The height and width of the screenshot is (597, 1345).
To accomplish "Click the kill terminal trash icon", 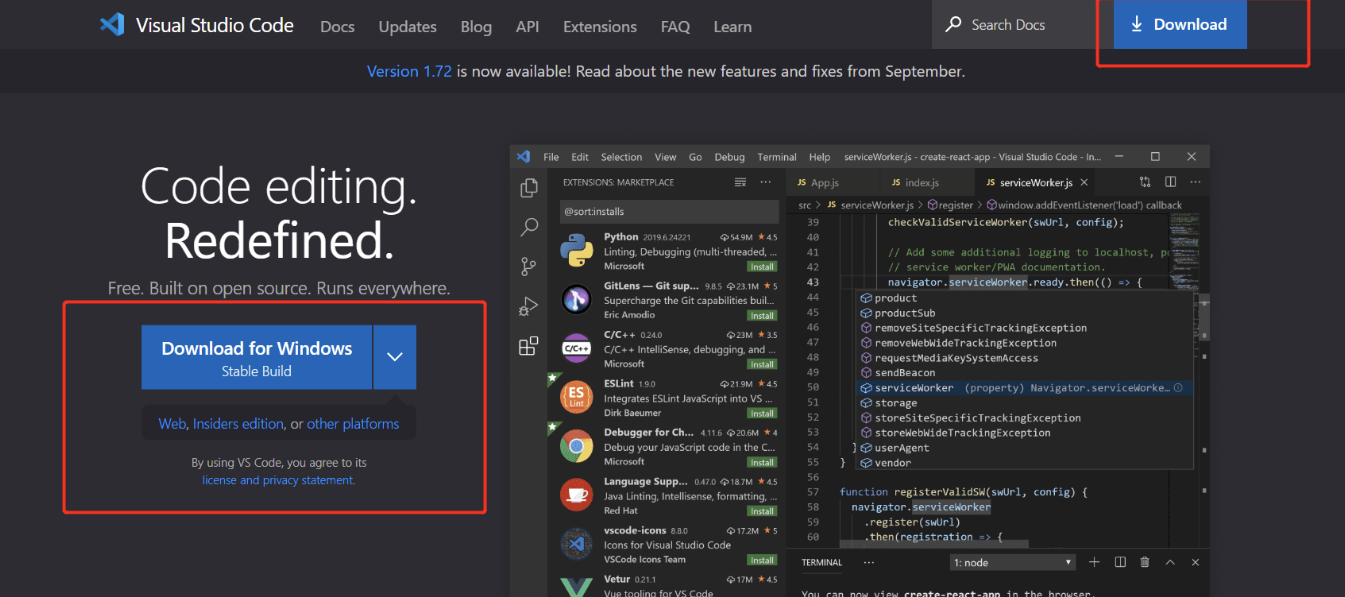I will pos(1145,562).
